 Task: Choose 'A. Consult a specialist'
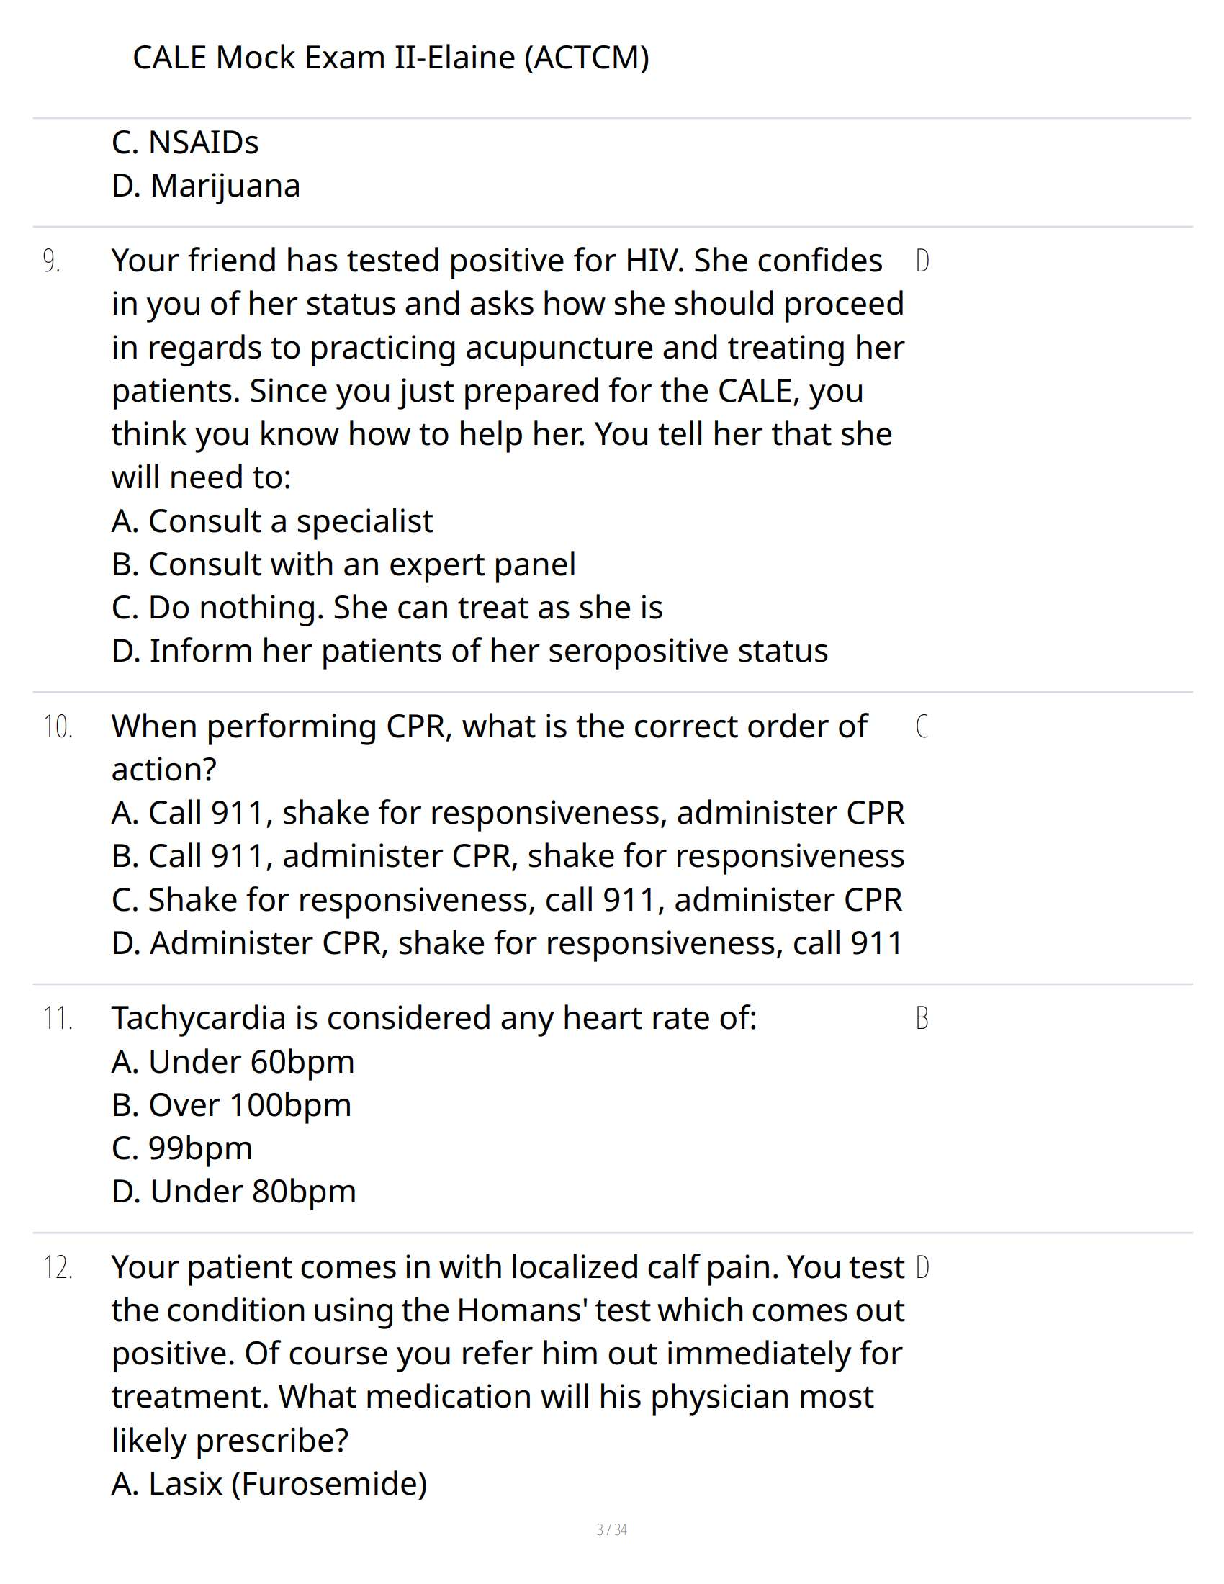coord(272,521)
